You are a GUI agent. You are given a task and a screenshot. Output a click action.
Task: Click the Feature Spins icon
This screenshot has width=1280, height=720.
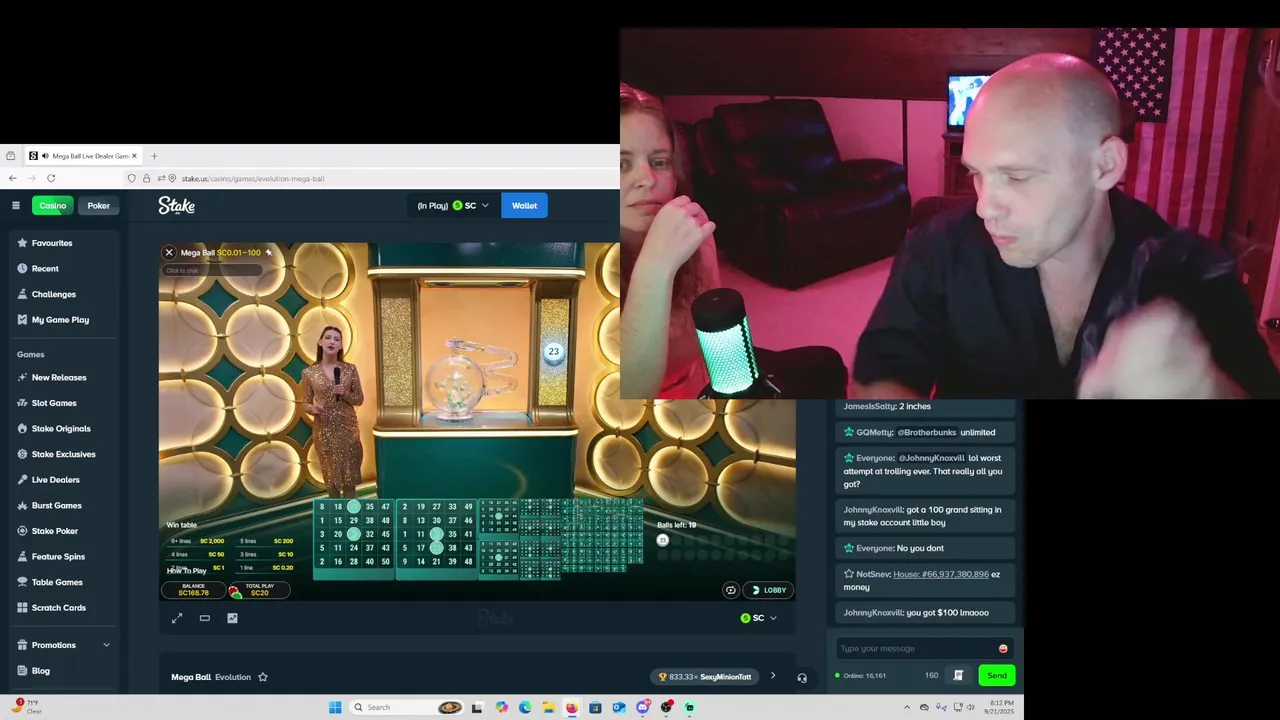pyautogui.click(x=22, y=556)
